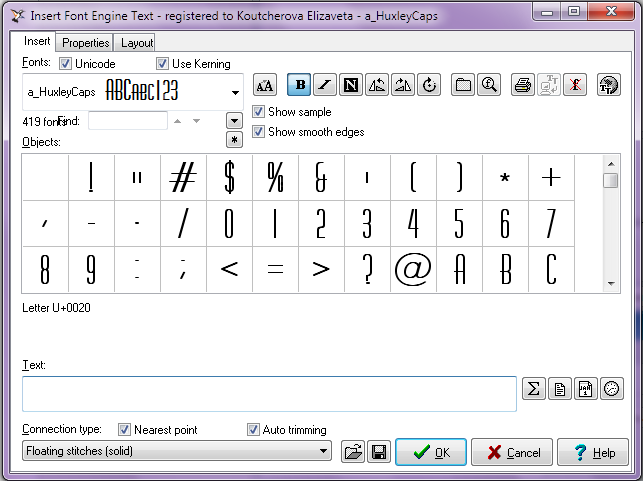Uncheck the Unicode checkbox
This screenshot has height=481, width=643.
[66, 64]
